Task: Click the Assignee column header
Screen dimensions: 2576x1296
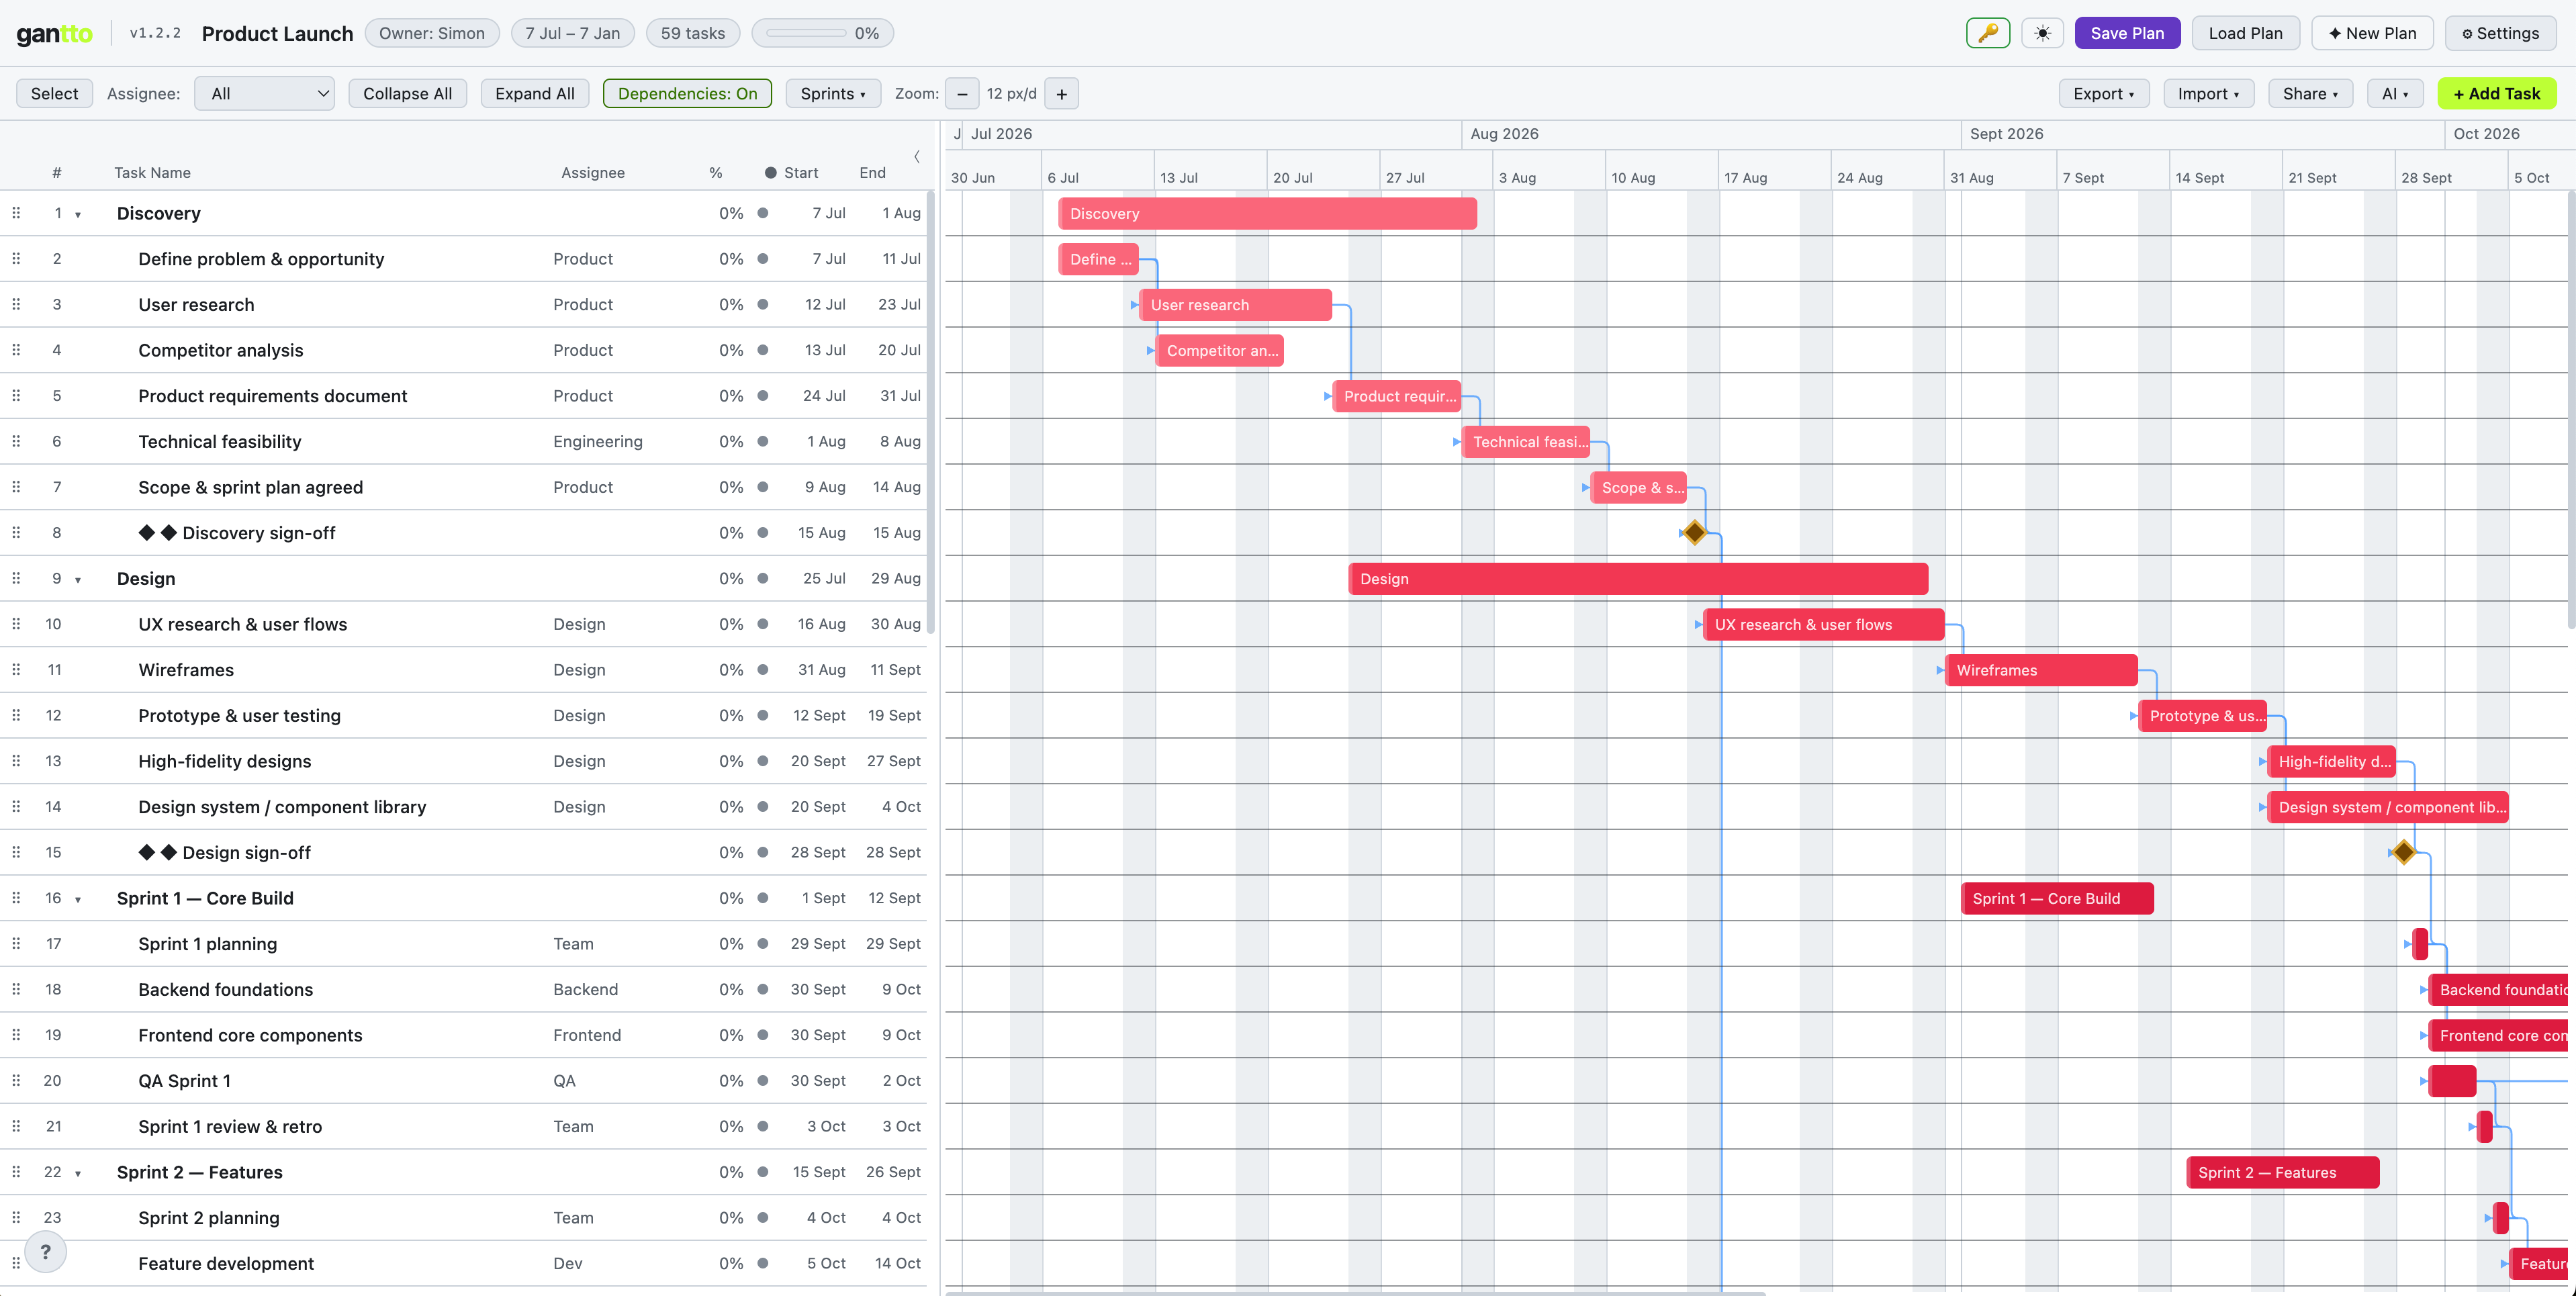Action: click(x=593, y=173)
